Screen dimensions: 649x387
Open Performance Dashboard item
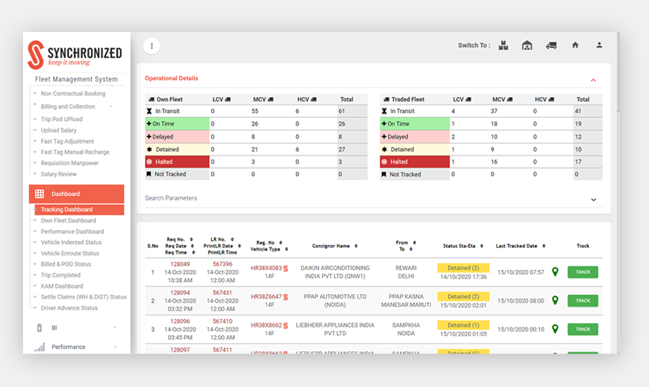click(72, 232)
